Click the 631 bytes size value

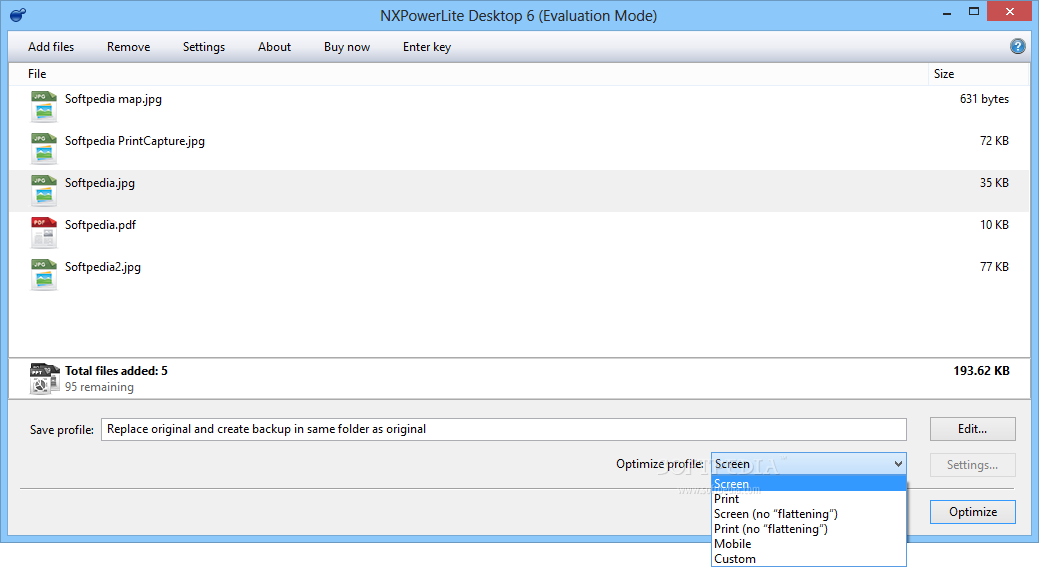pyautogui.click(x=984, y=99)
